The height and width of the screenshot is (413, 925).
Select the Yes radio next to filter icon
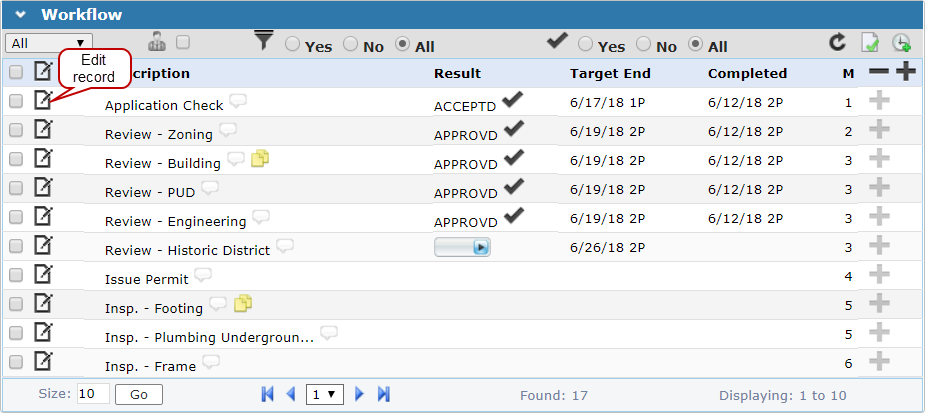coord(292,44)
